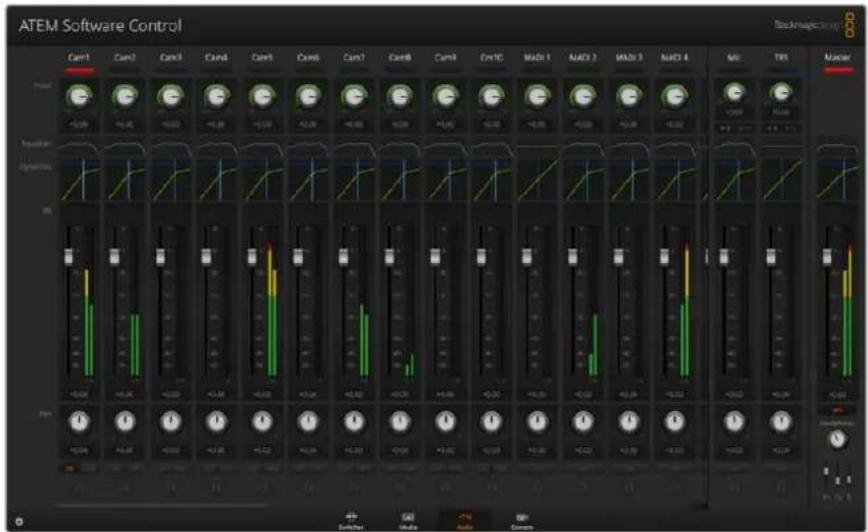Toggle the AFV button for Cam1
Screen dimensions: 868x532
[89, 468]
